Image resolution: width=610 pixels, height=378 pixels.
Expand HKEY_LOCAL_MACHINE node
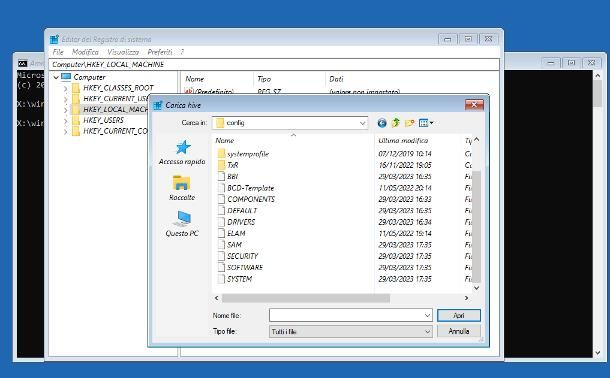coord(65,110)
